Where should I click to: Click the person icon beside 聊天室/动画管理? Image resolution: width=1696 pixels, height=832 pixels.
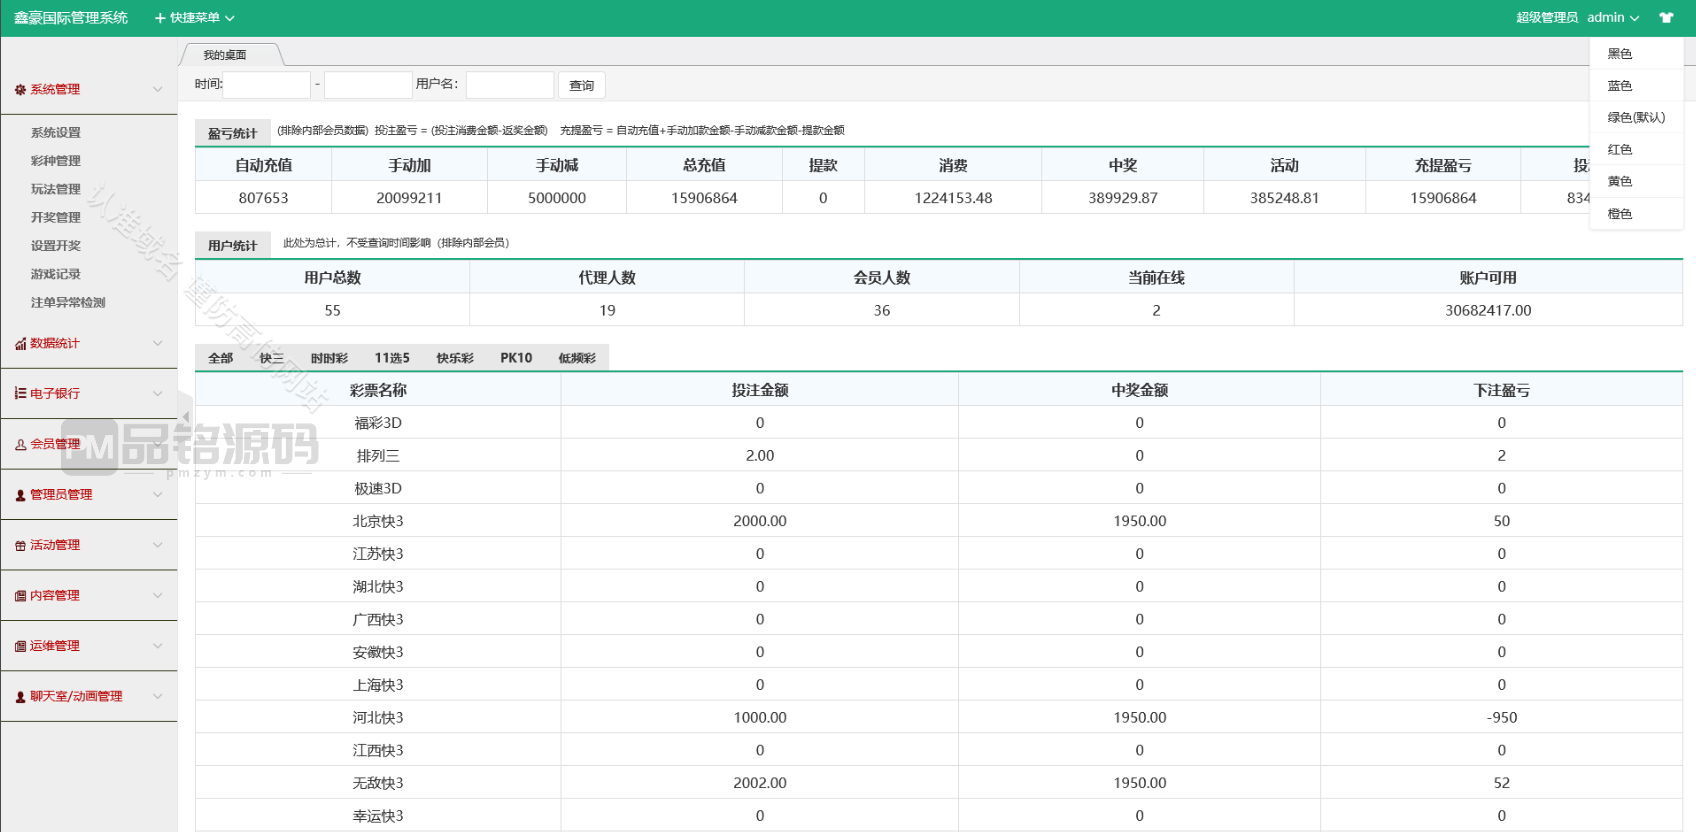click(x=20, y=697)
